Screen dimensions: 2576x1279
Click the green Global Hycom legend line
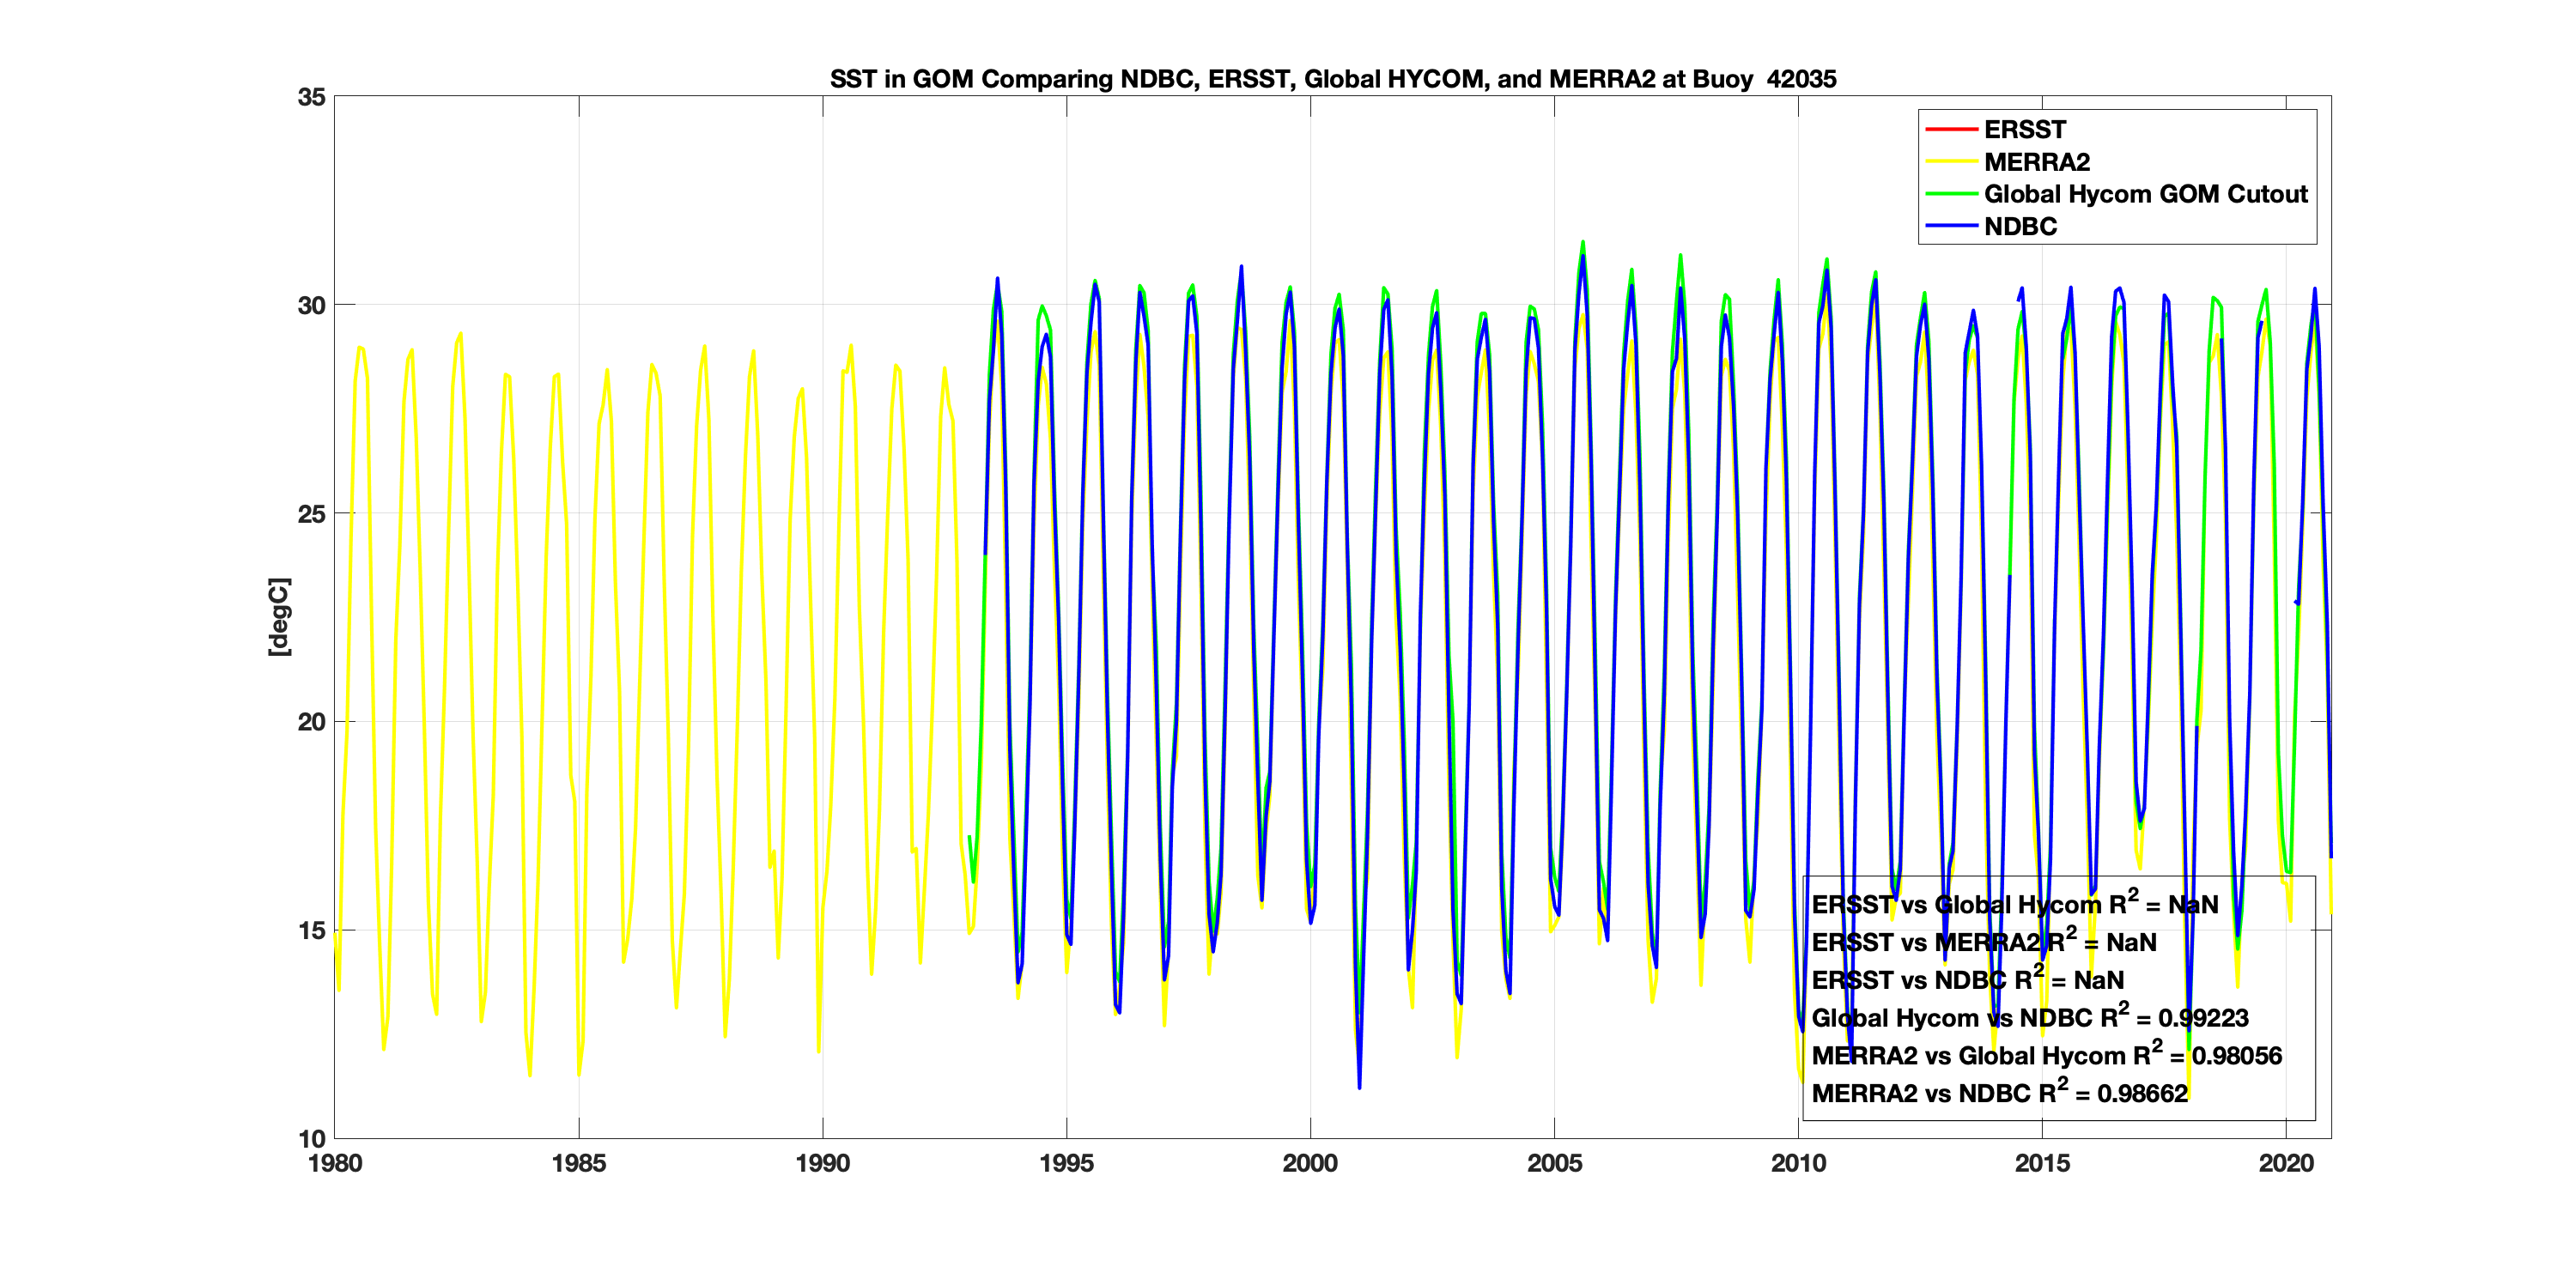pos(1950,194)
